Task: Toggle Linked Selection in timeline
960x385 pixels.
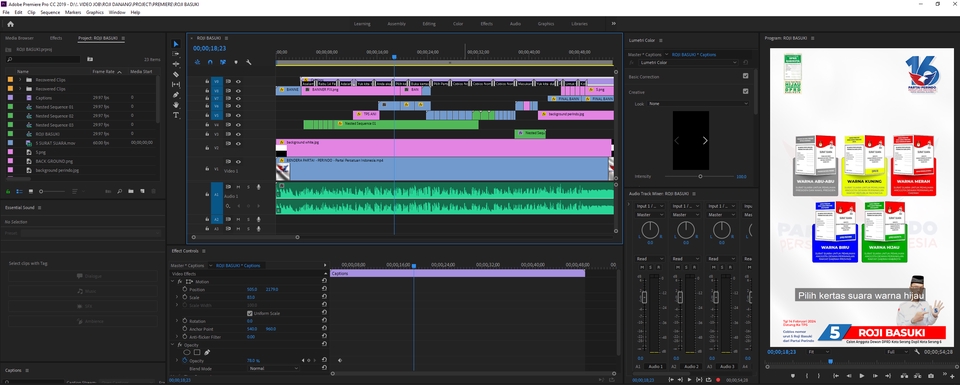Action: pyautogui.click(x=223, y=62)
